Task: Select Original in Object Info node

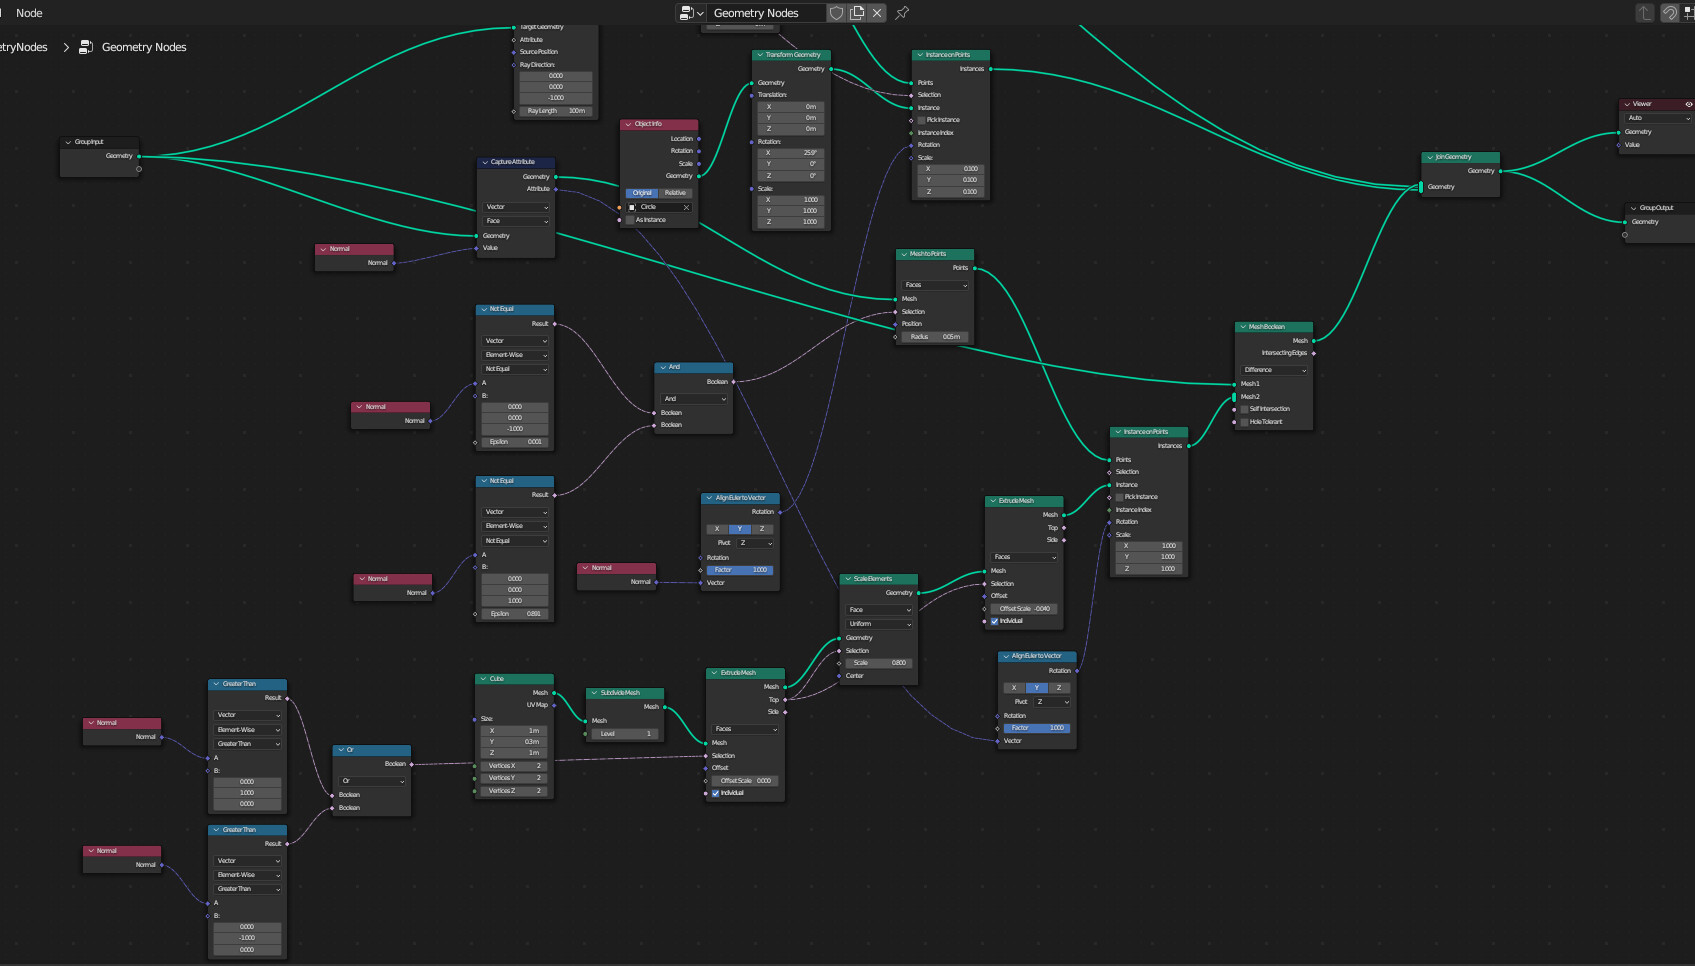Action: [x=642, y=193]
